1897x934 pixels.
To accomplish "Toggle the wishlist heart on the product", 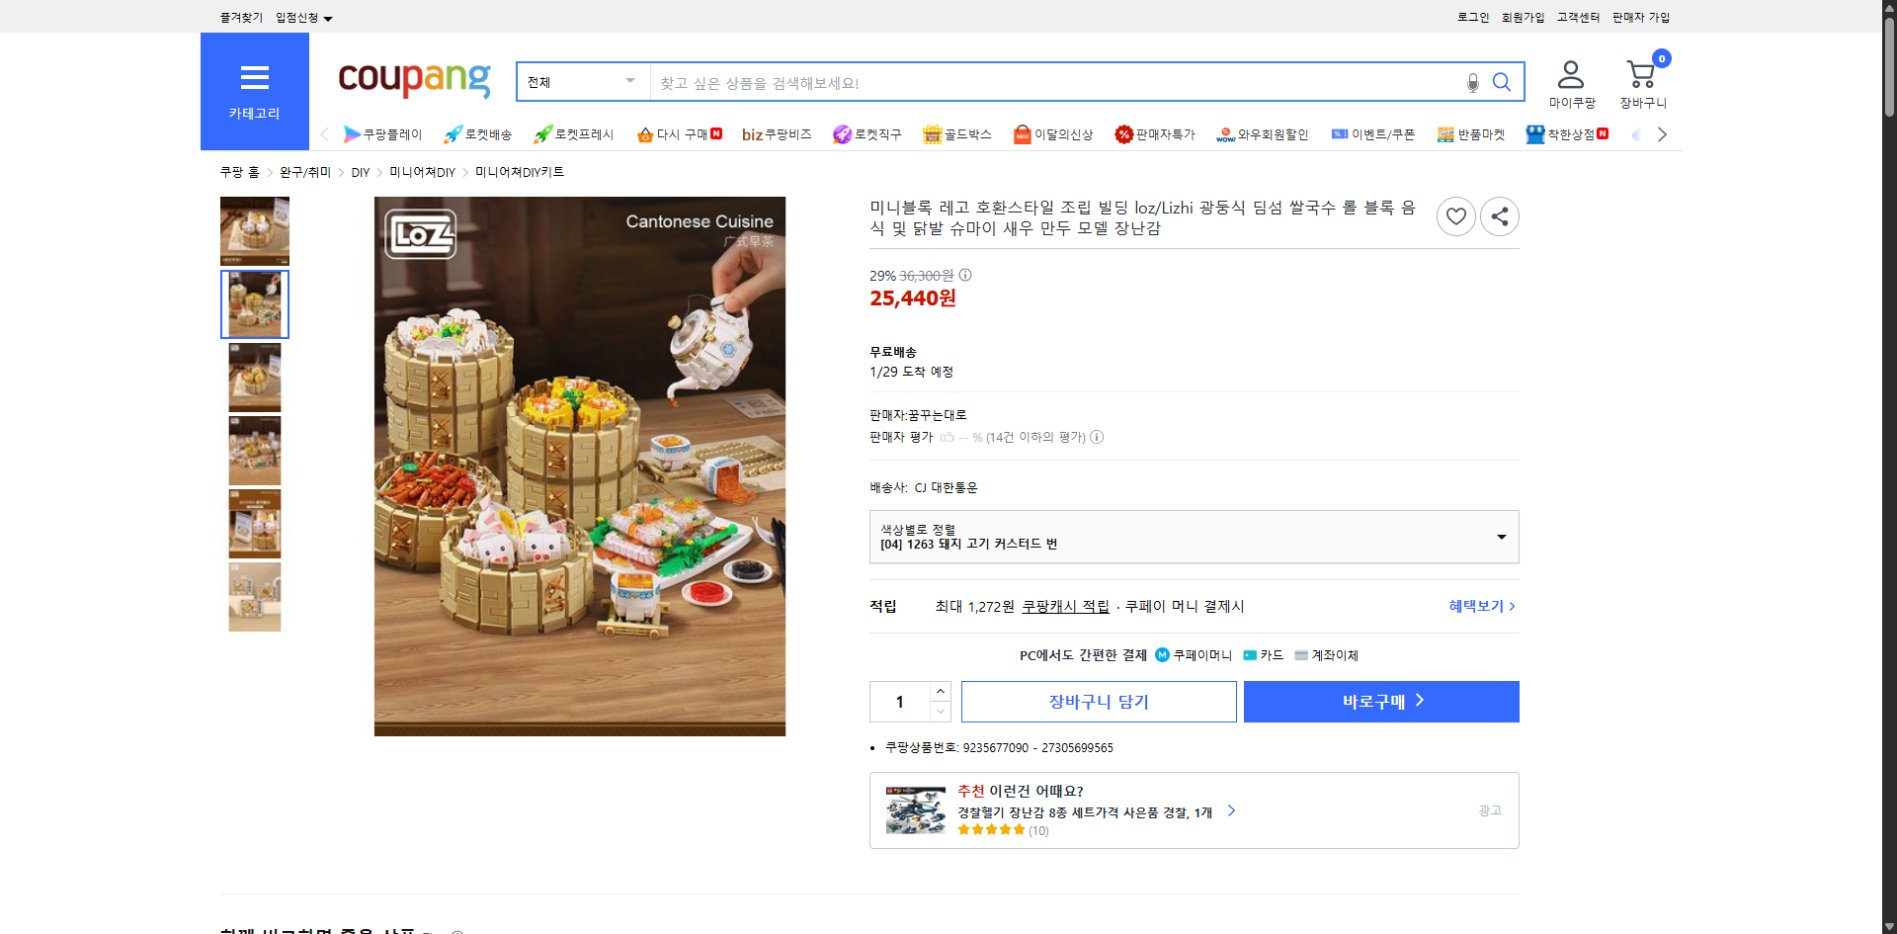I will tap(1456, 216).
